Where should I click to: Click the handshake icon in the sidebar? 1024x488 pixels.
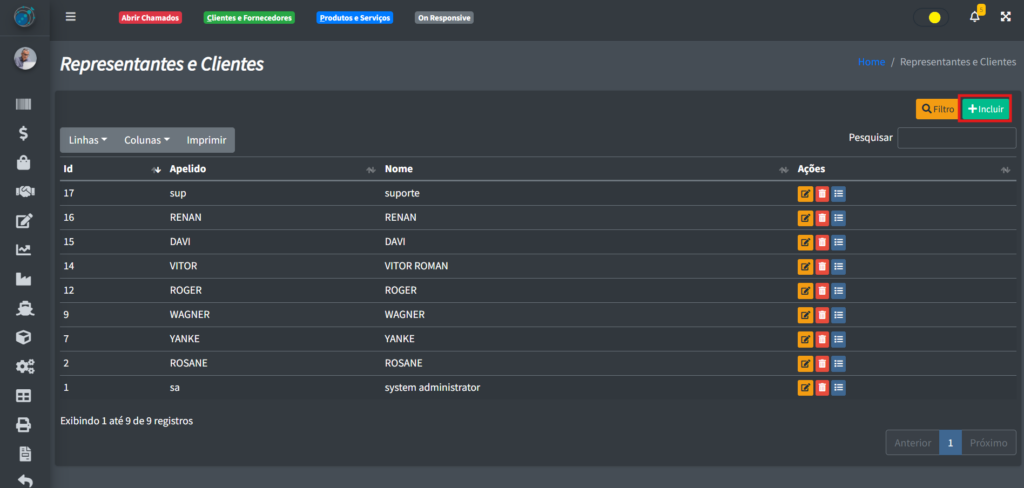pos(25,191)
